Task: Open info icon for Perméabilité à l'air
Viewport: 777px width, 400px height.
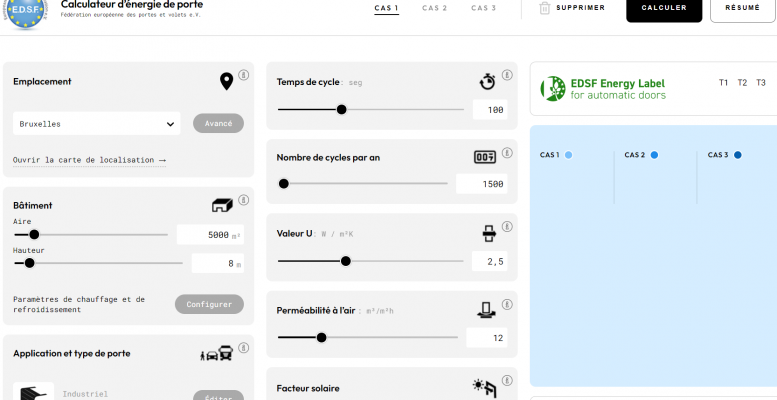Action: coord(506,304)
